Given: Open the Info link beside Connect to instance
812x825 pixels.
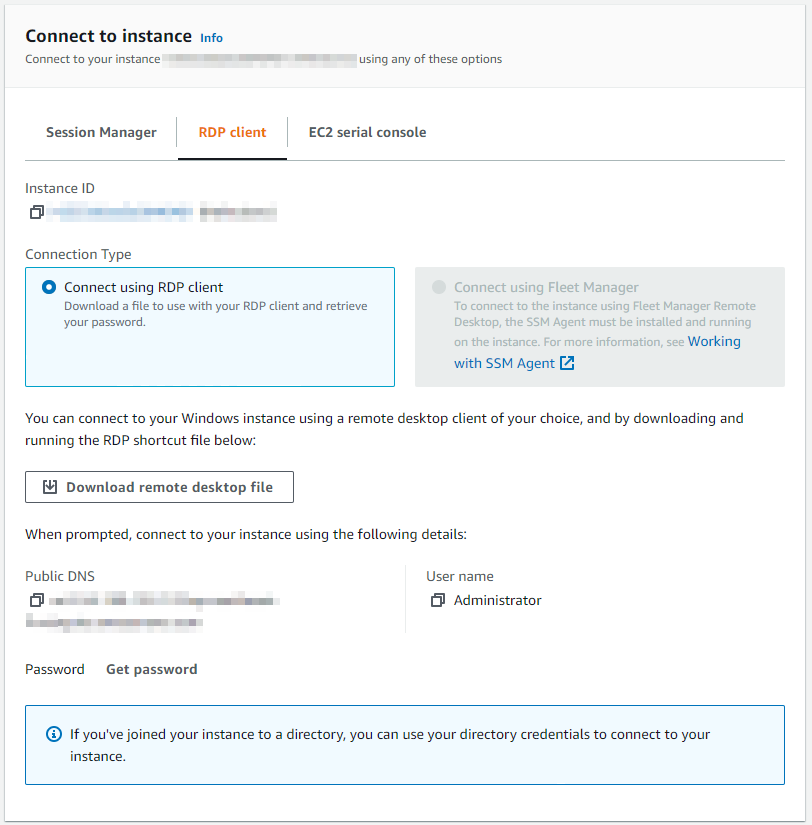Looking at the screenshot, I should 212,38.
